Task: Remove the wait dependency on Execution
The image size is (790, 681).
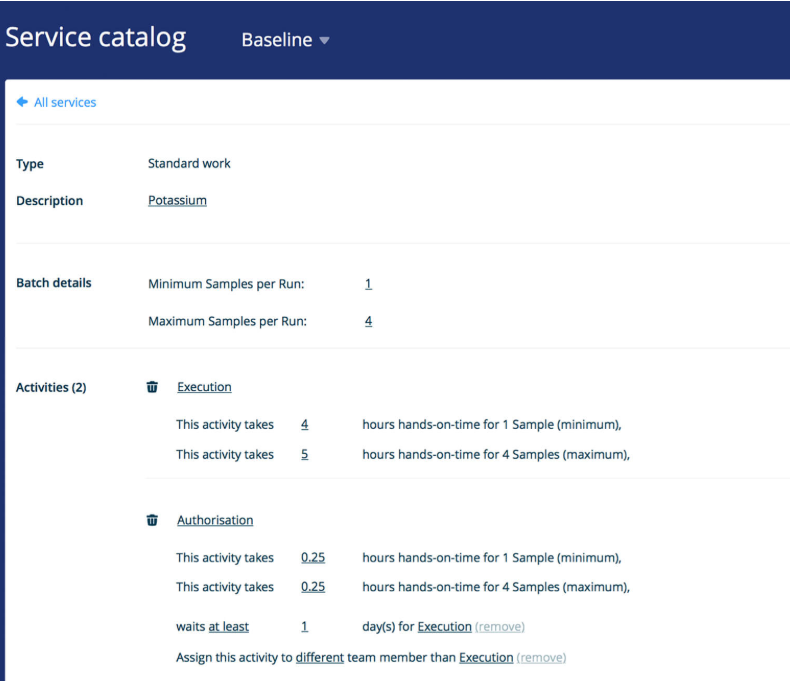Action: tap(500, 627)
